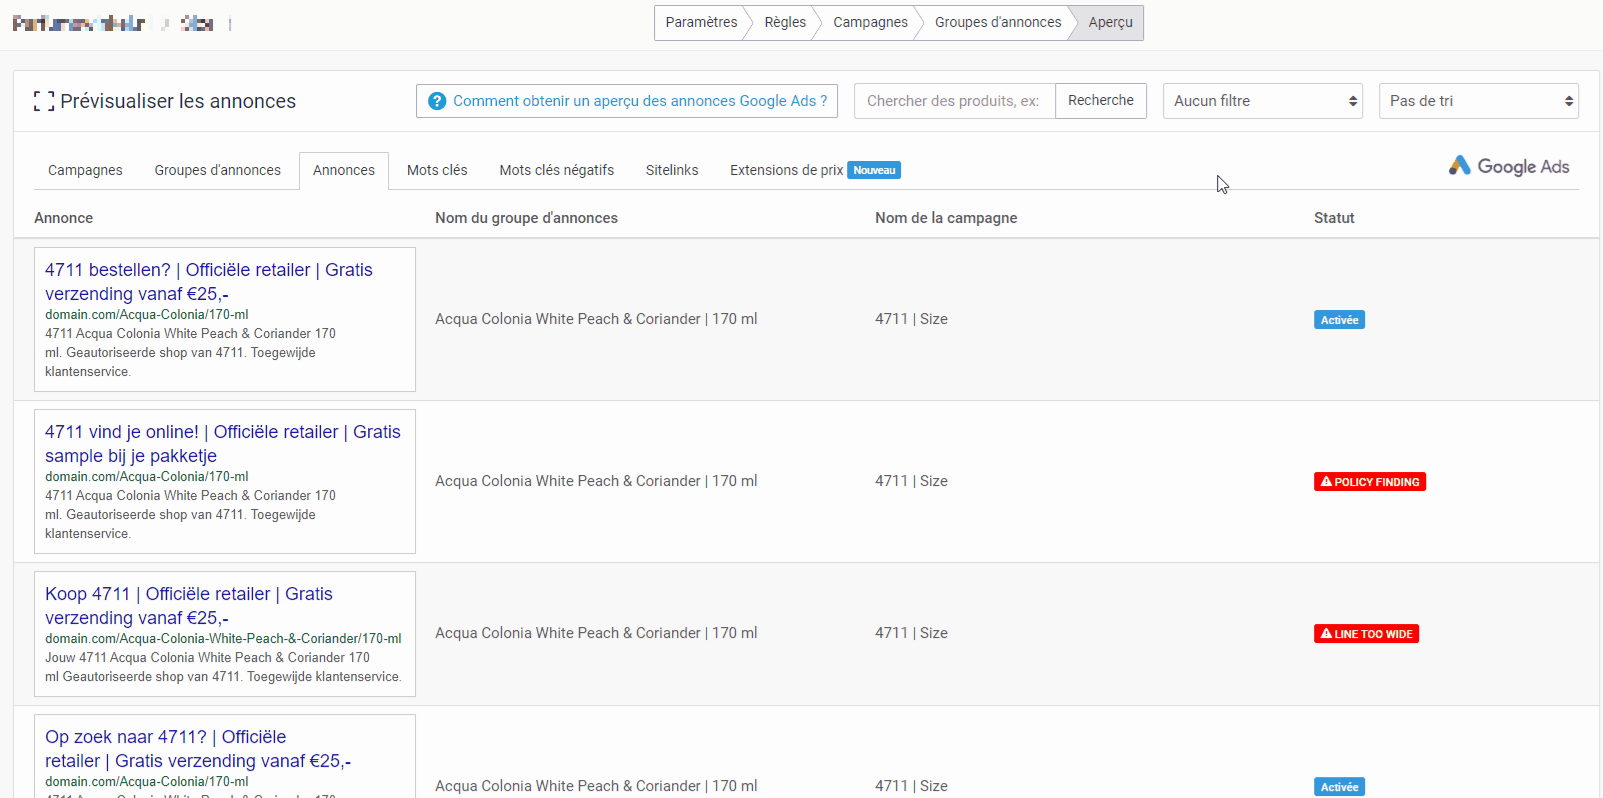Screen dimensions: 1603x798
Task: Go to the Paramètres step
Action: tap(701, 22)
